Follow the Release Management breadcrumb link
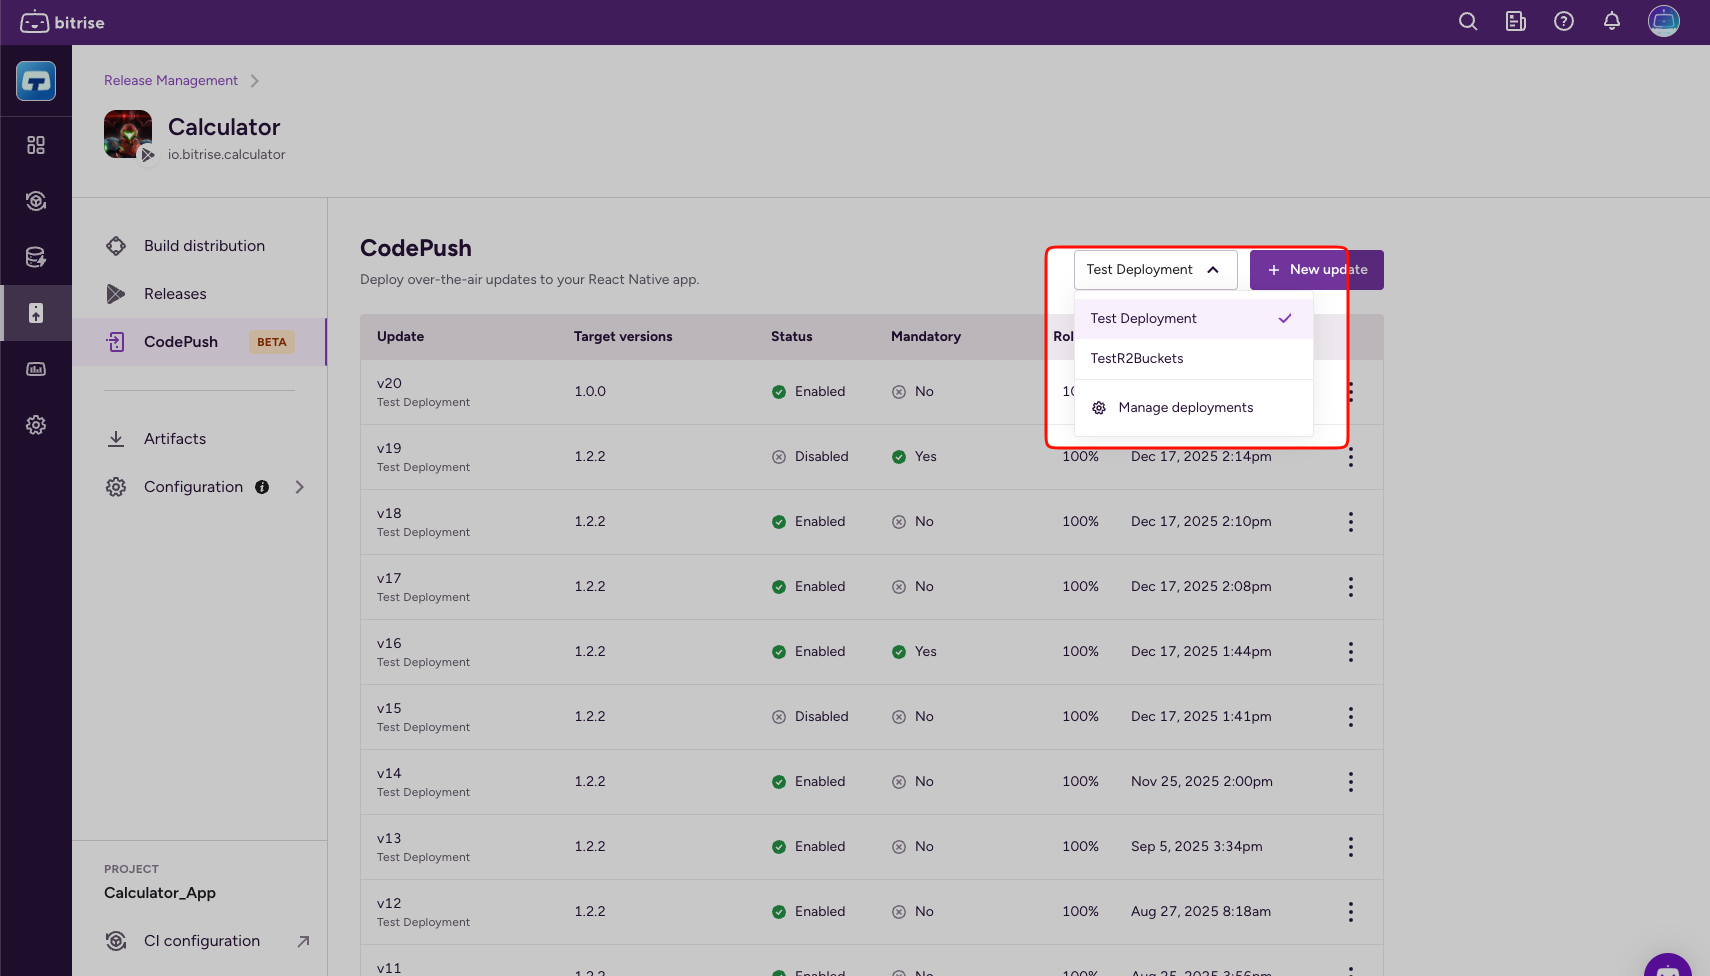The width and height of the screenshot is (1710, 976). click(171, 81)
